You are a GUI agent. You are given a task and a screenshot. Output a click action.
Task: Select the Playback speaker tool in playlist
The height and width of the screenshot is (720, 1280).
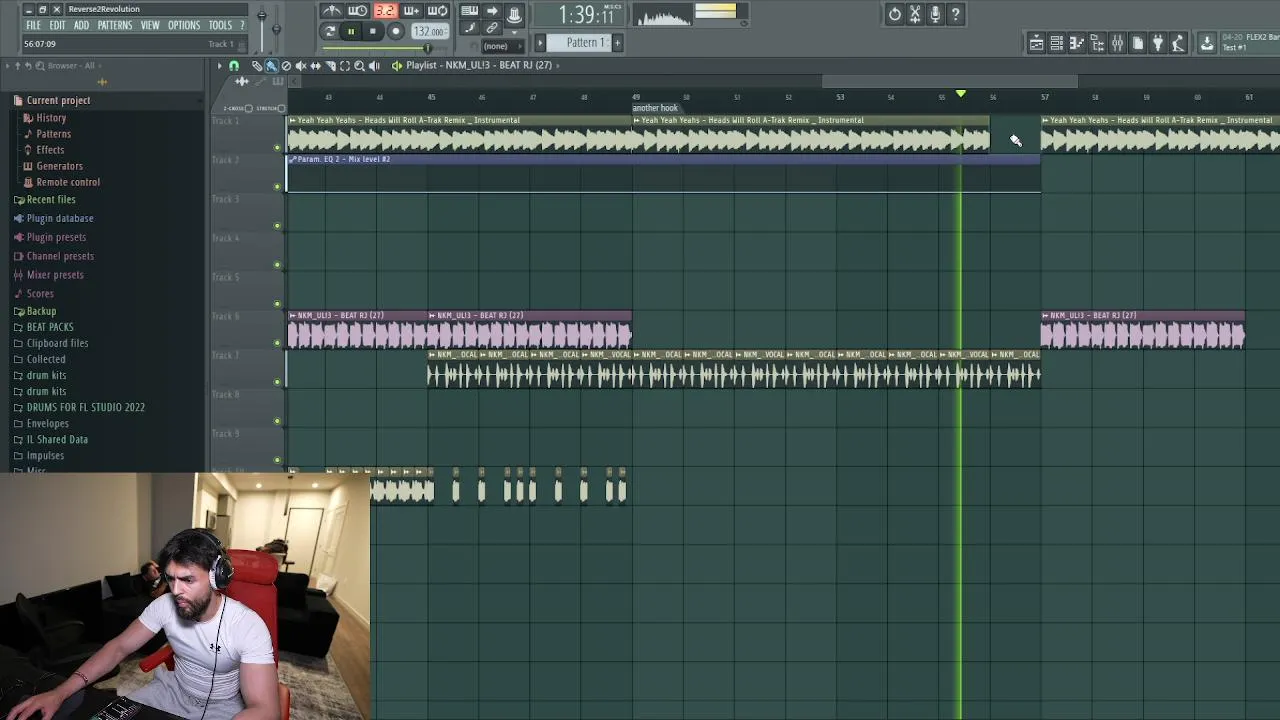[x=374, y=65]
